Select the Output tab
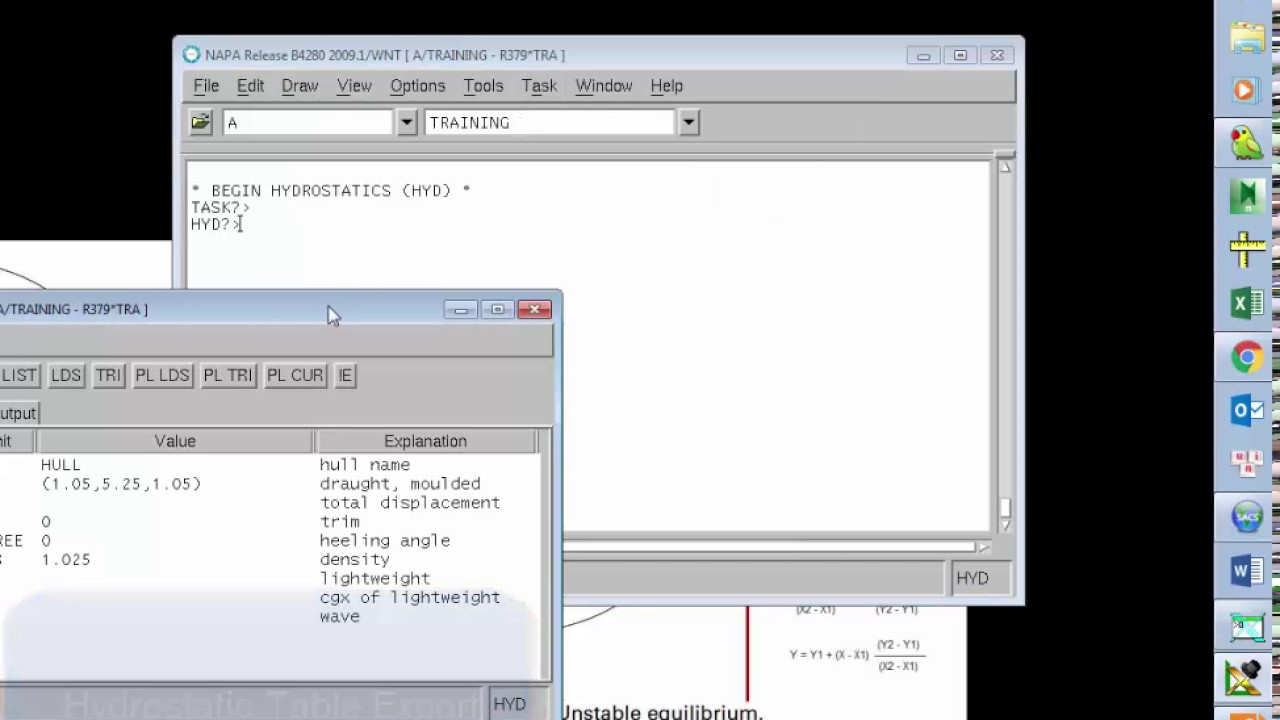The image size is (1280, 720). coord(18,413)
